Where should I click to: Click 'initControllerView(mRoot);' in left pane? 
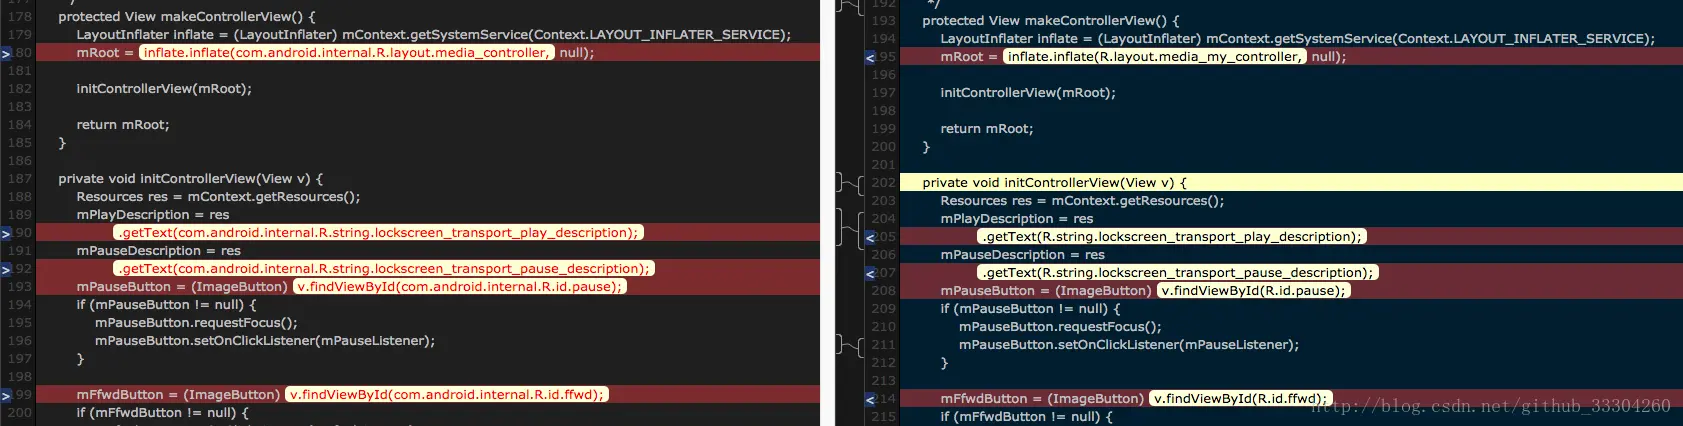[164, 89]
